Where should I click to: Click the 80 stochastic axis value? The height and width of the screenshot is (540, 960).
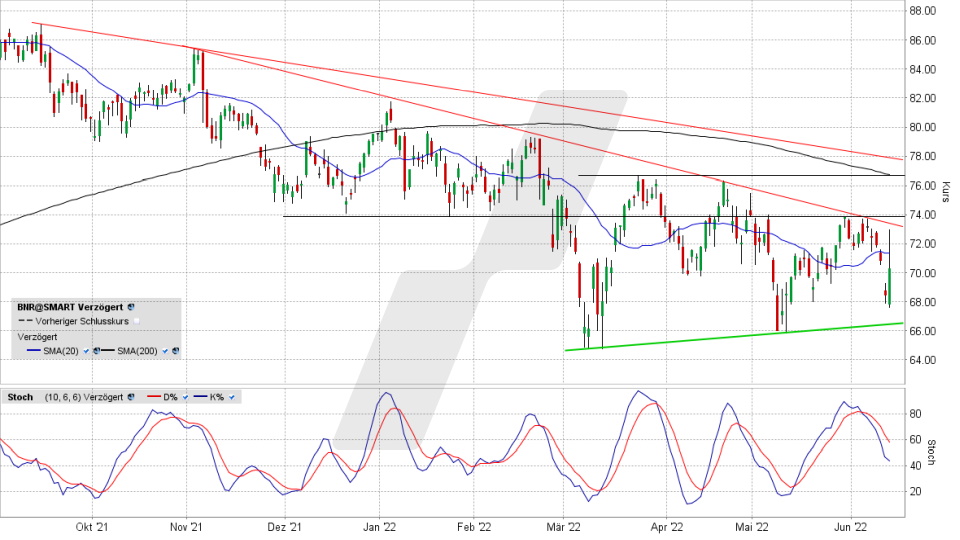click(915, 414)
